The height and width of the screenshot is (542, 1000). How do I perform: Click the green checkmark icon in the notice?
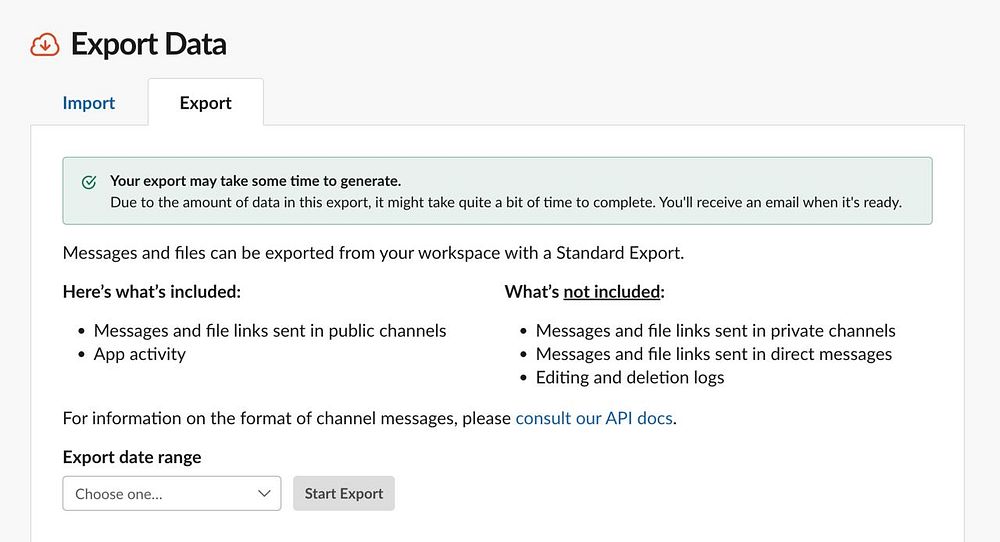pyautogui.click(x=89, y=183)
